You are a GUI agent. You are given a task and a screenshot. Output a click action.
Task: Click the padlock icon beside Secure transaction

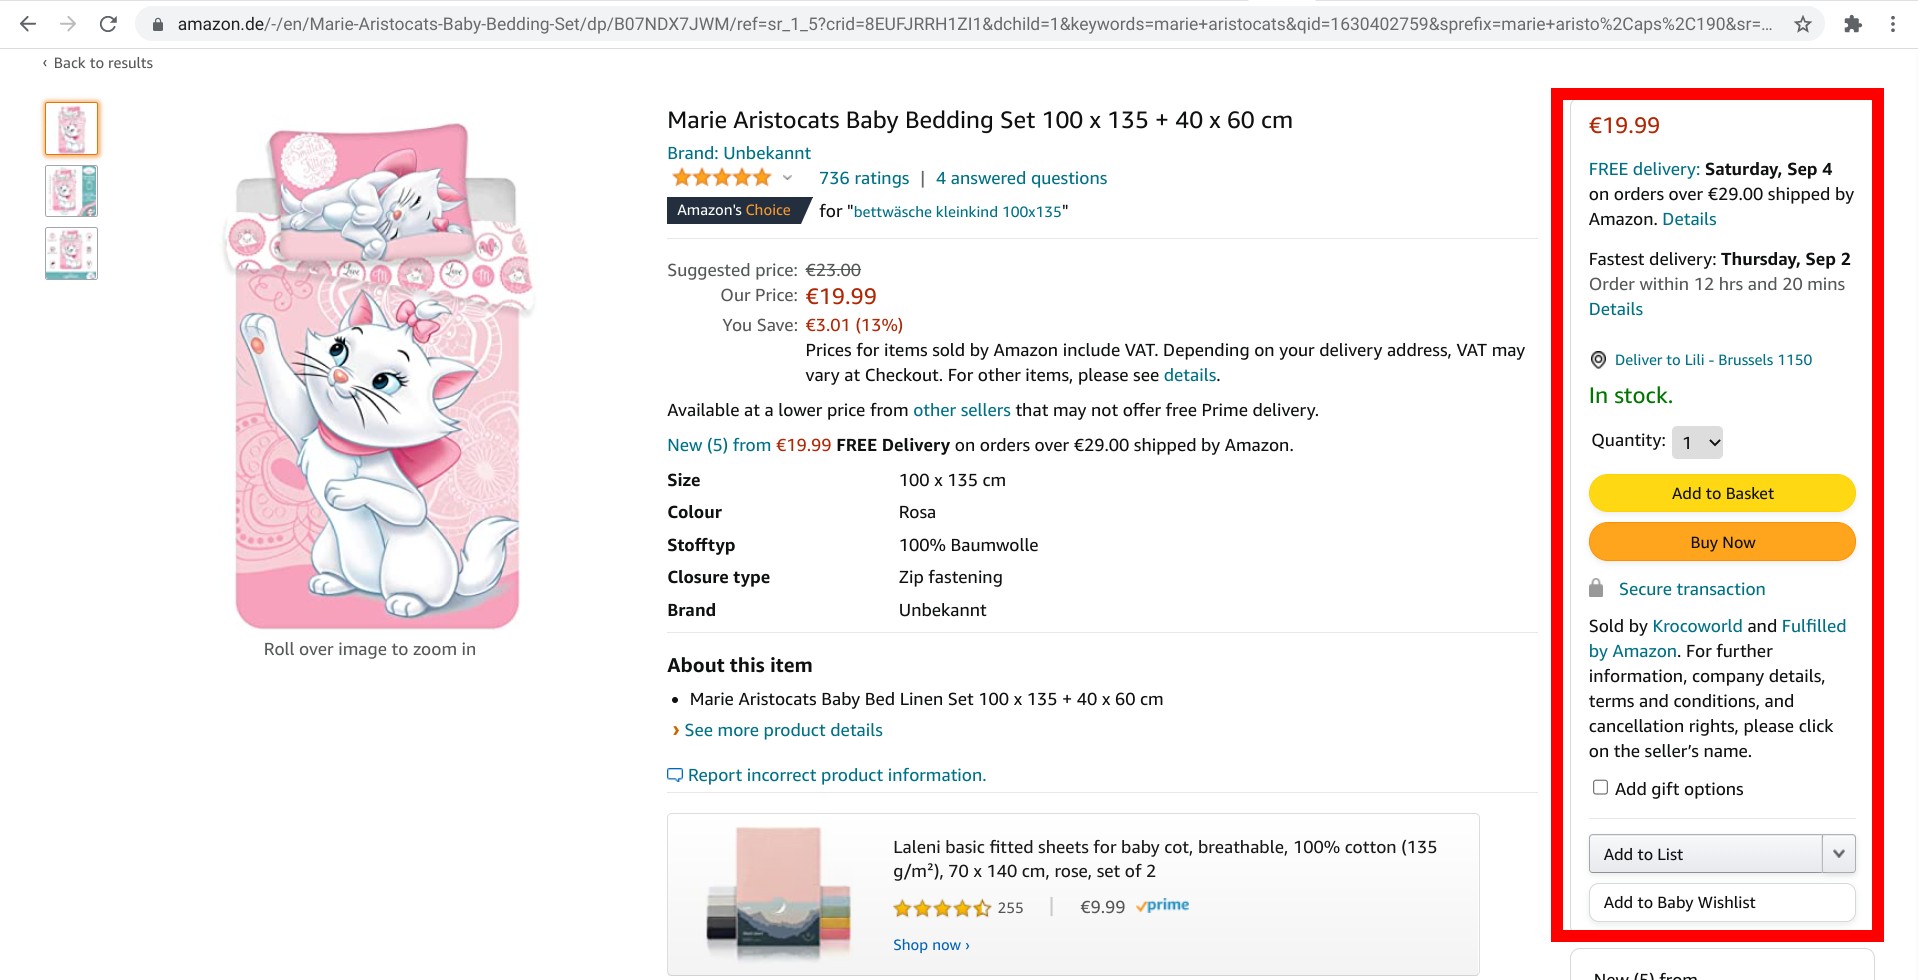(x=1596, y=588)
